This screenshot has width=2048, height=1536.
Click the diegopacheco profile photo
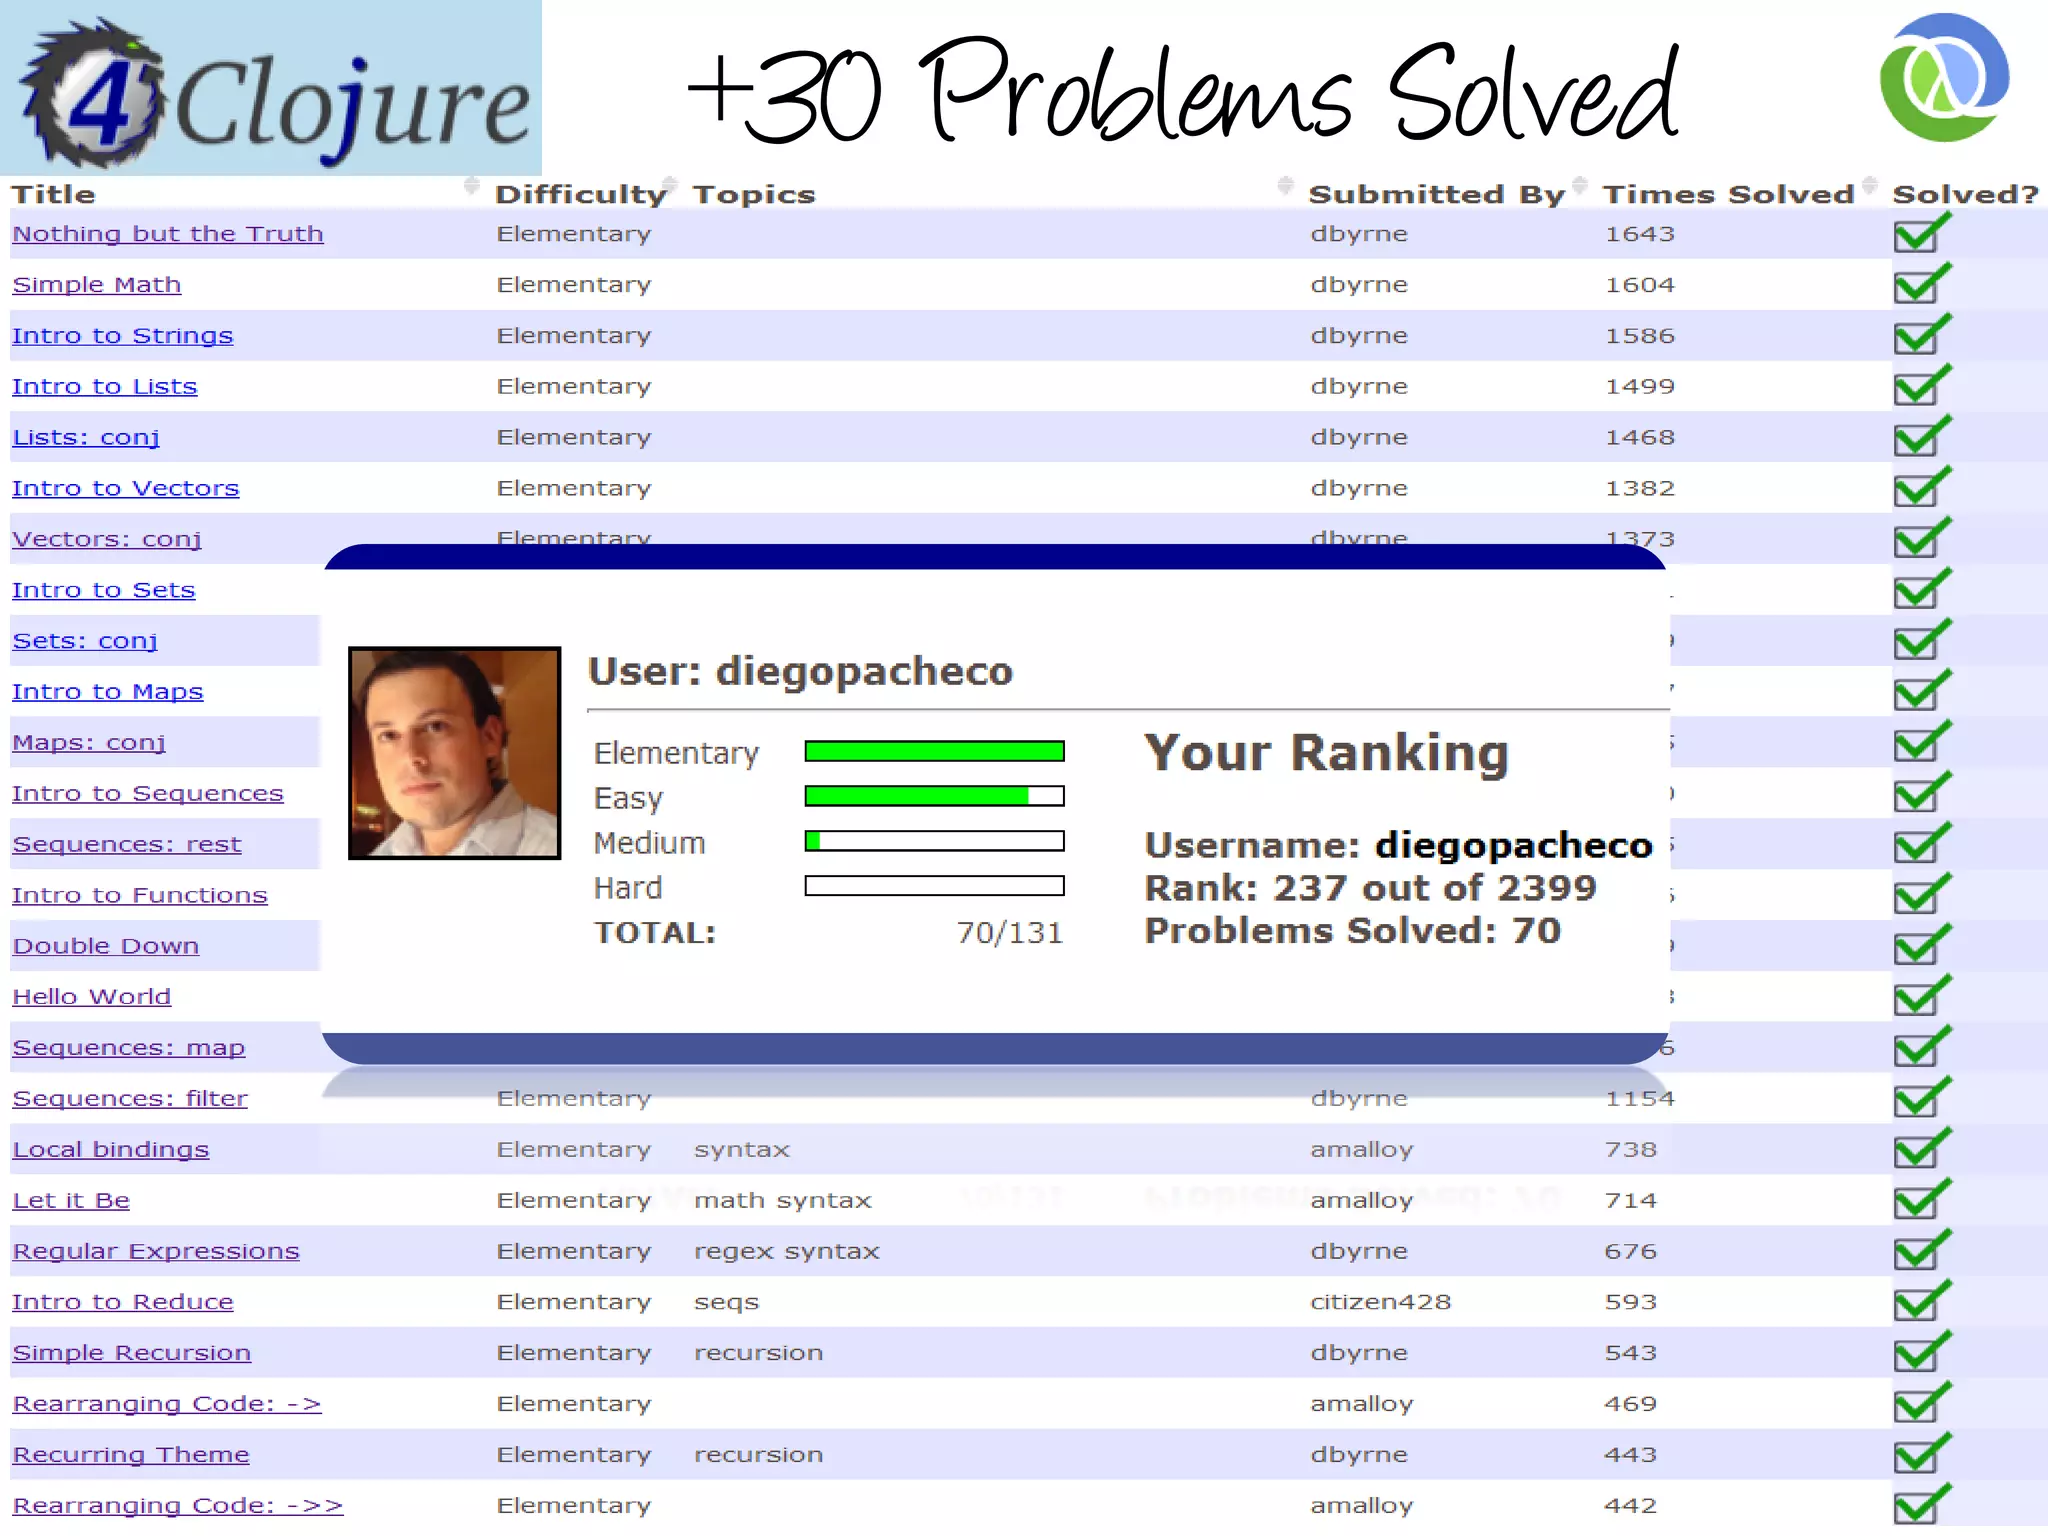tap(454, 753)
